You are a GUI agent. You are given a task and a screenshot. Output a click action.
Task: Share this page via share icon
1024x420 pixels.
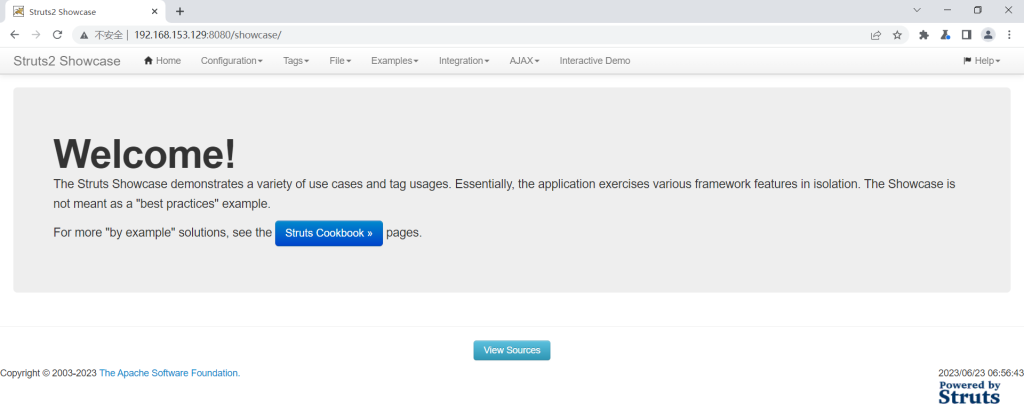[876, 35]
